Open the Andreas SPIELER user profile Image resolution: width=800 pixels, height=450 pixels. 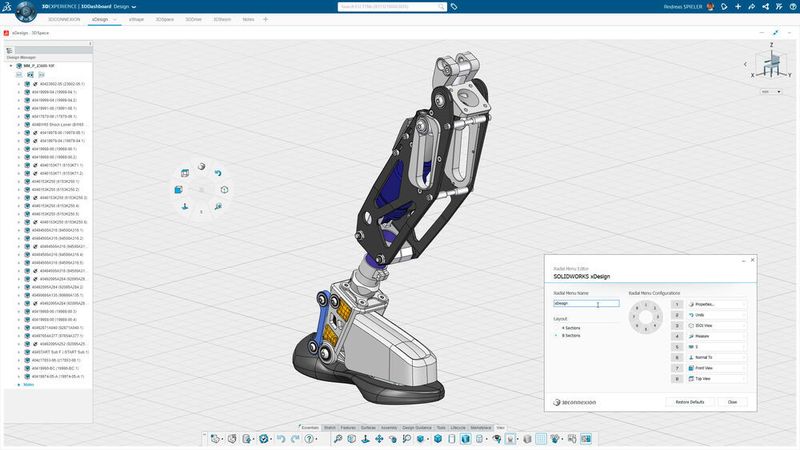[683, 7]
